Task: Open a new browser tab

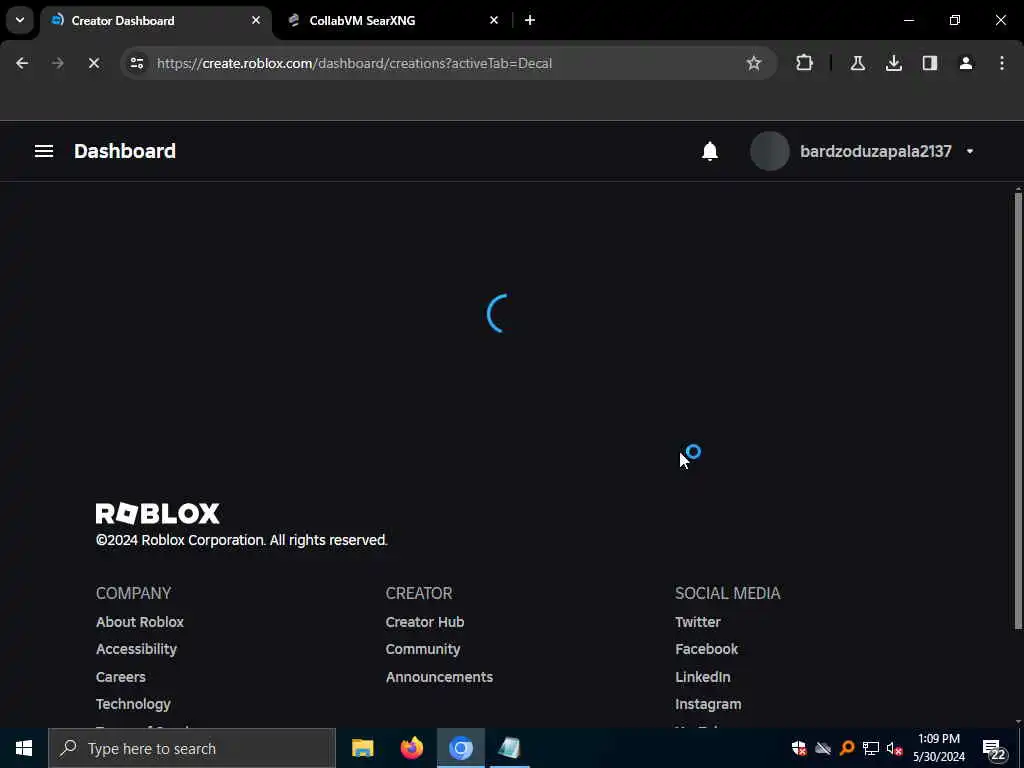Action: 530,20
